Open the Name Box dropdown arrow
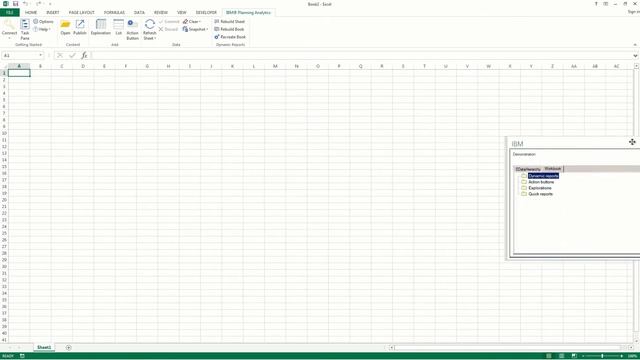Image resolution: width=640 pixels, height=360 pixels. point(40,55)
